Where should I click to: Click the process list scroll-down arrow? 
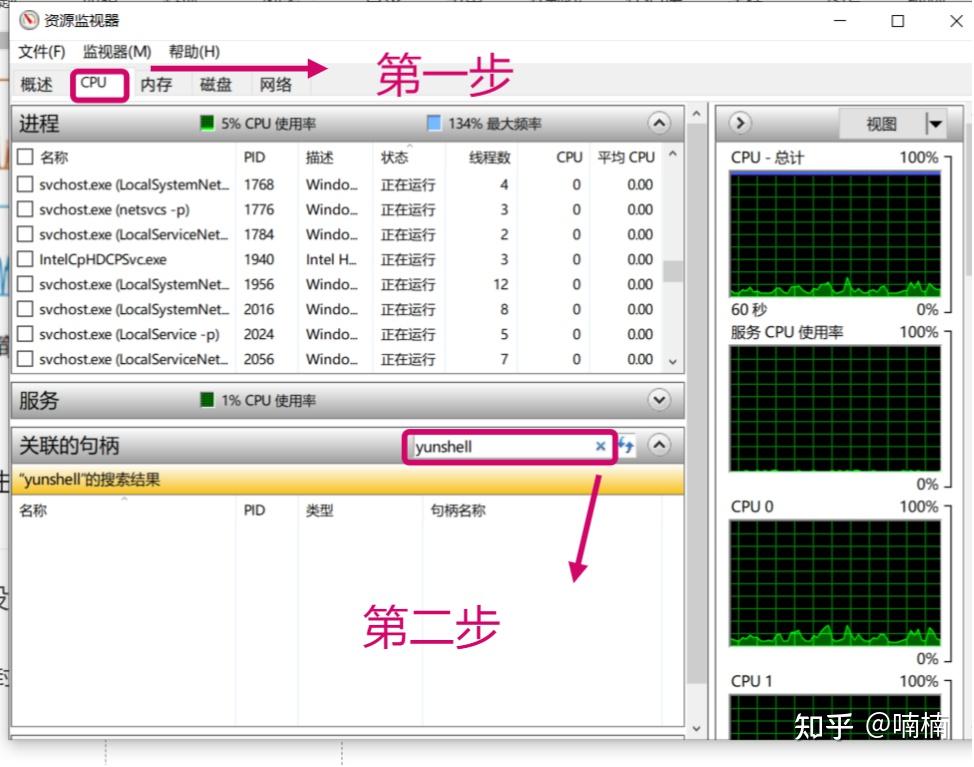[673, 361]
